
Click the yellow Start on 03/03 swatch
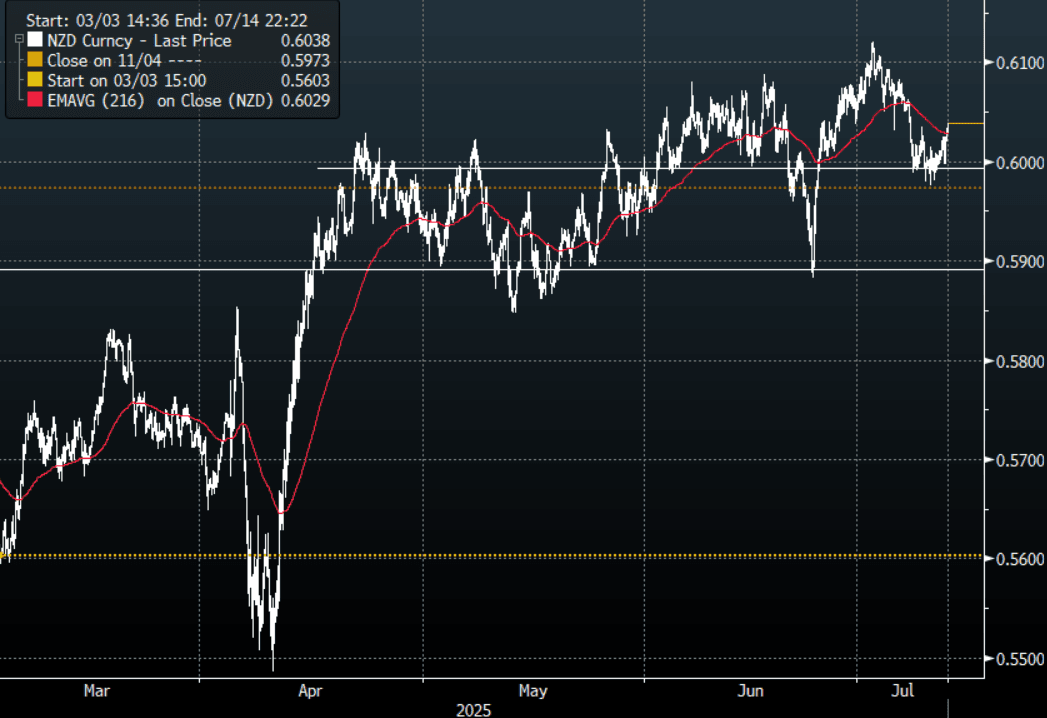pyautogui.click(x=35, y=81)
